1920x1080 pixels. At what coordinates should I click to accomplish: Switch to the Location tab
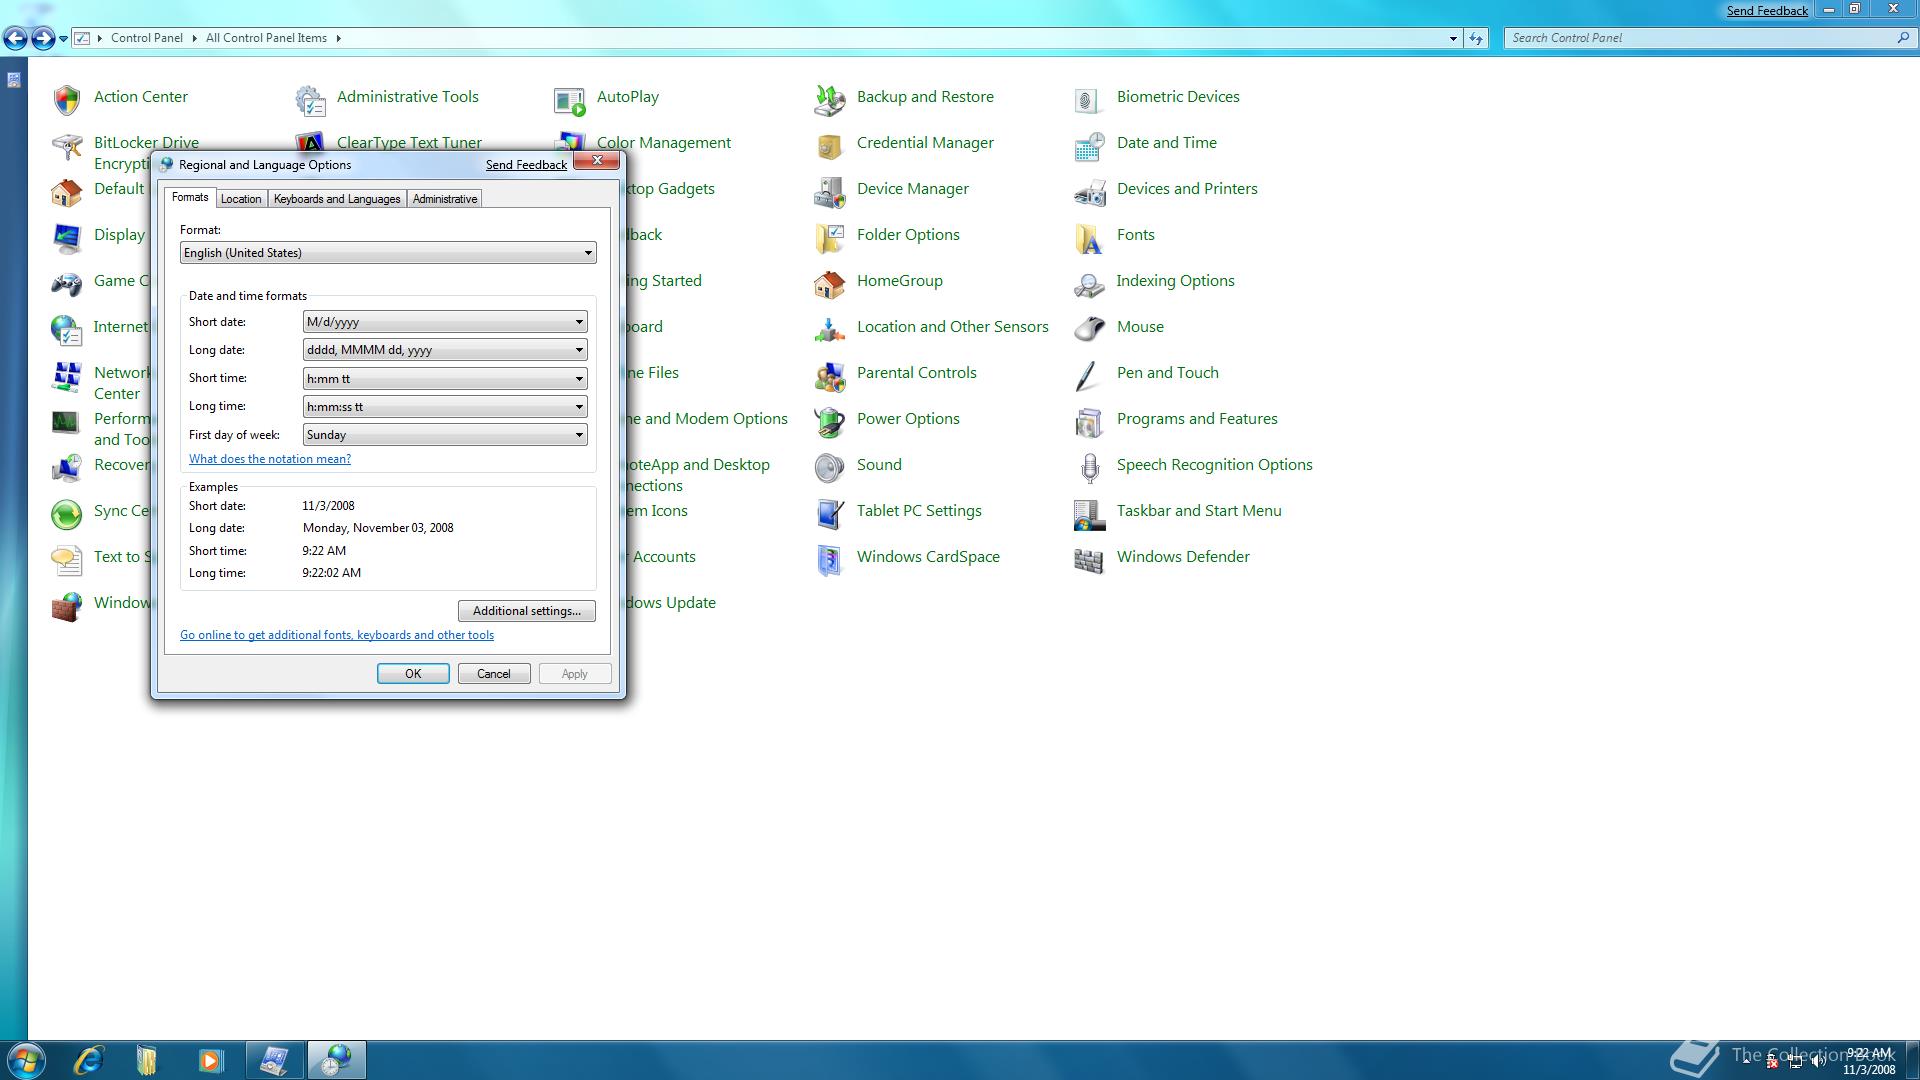[241, 199]
